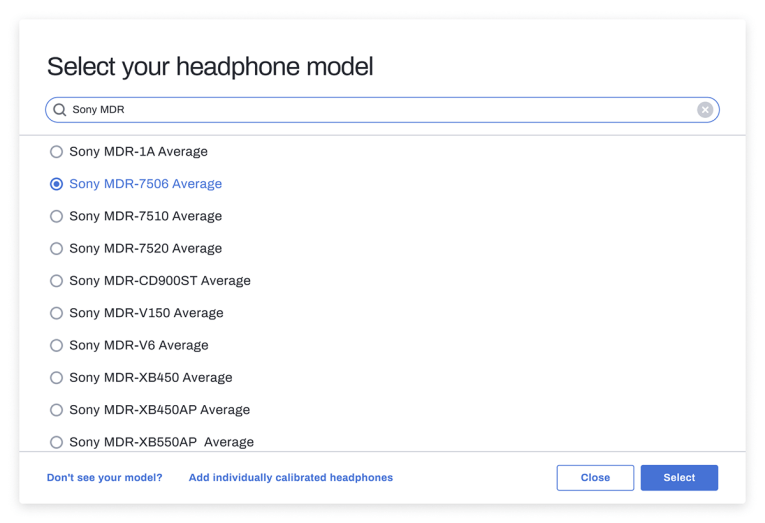Pick the Sony MDR-V150 Average radio button
Screen dimensions: 765x523
coord(57,313)
